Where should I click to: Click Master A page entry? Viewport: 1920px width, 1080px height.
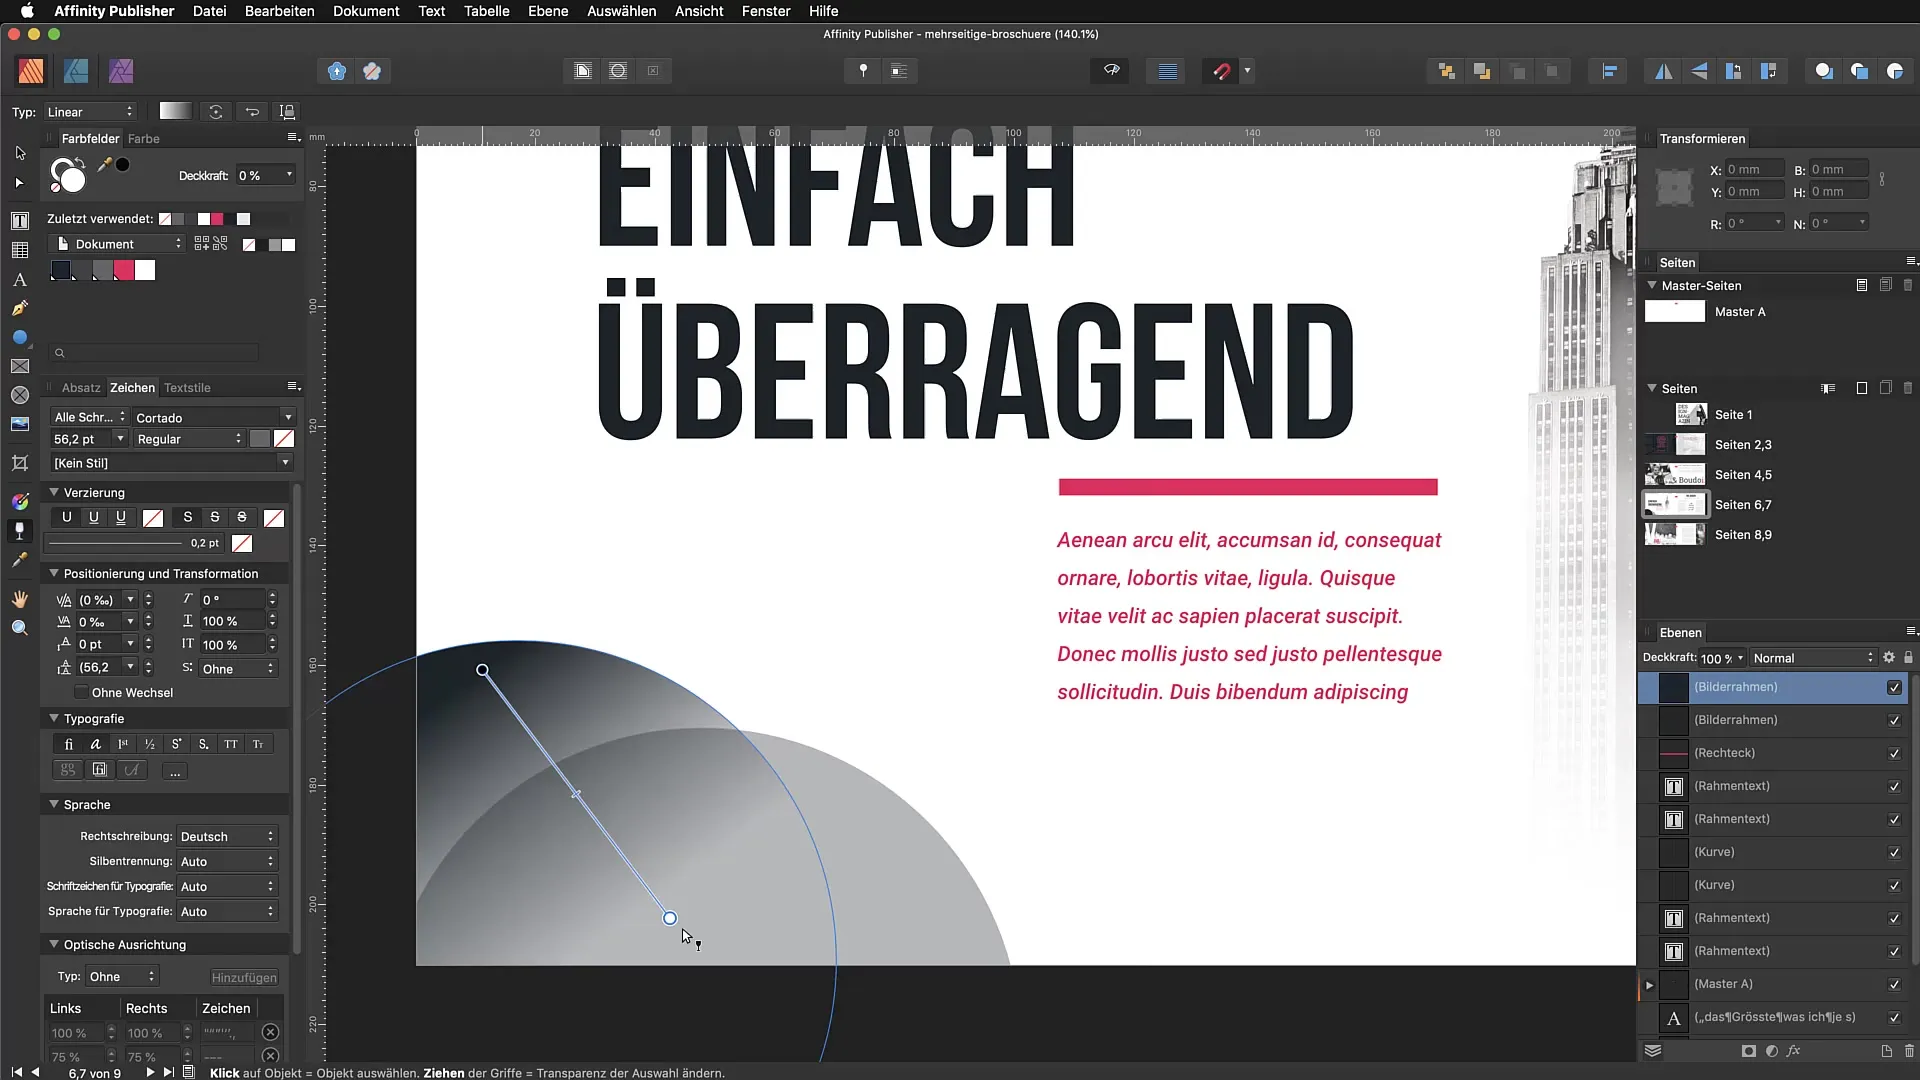1740,312
